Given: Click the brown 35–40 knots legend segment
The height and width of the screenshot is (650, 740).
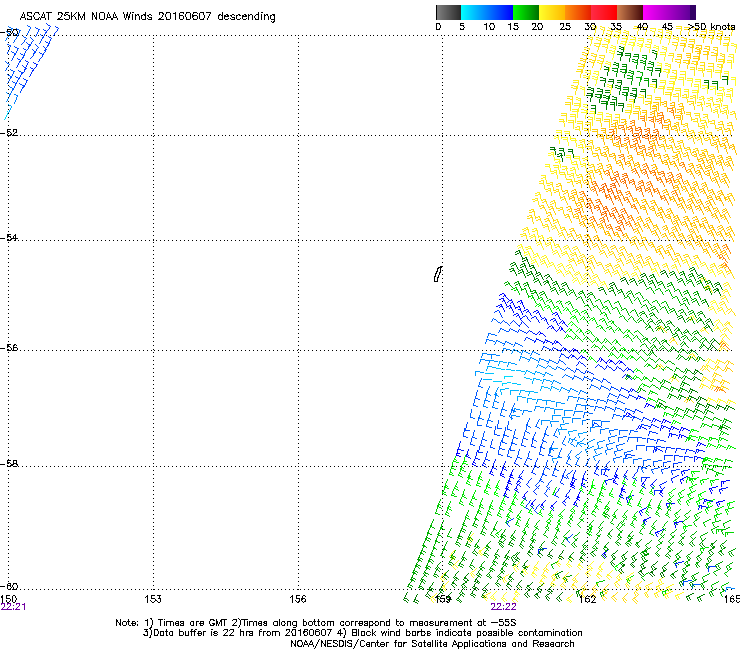Looking at the screenshot, I should (x=630, y=12).
